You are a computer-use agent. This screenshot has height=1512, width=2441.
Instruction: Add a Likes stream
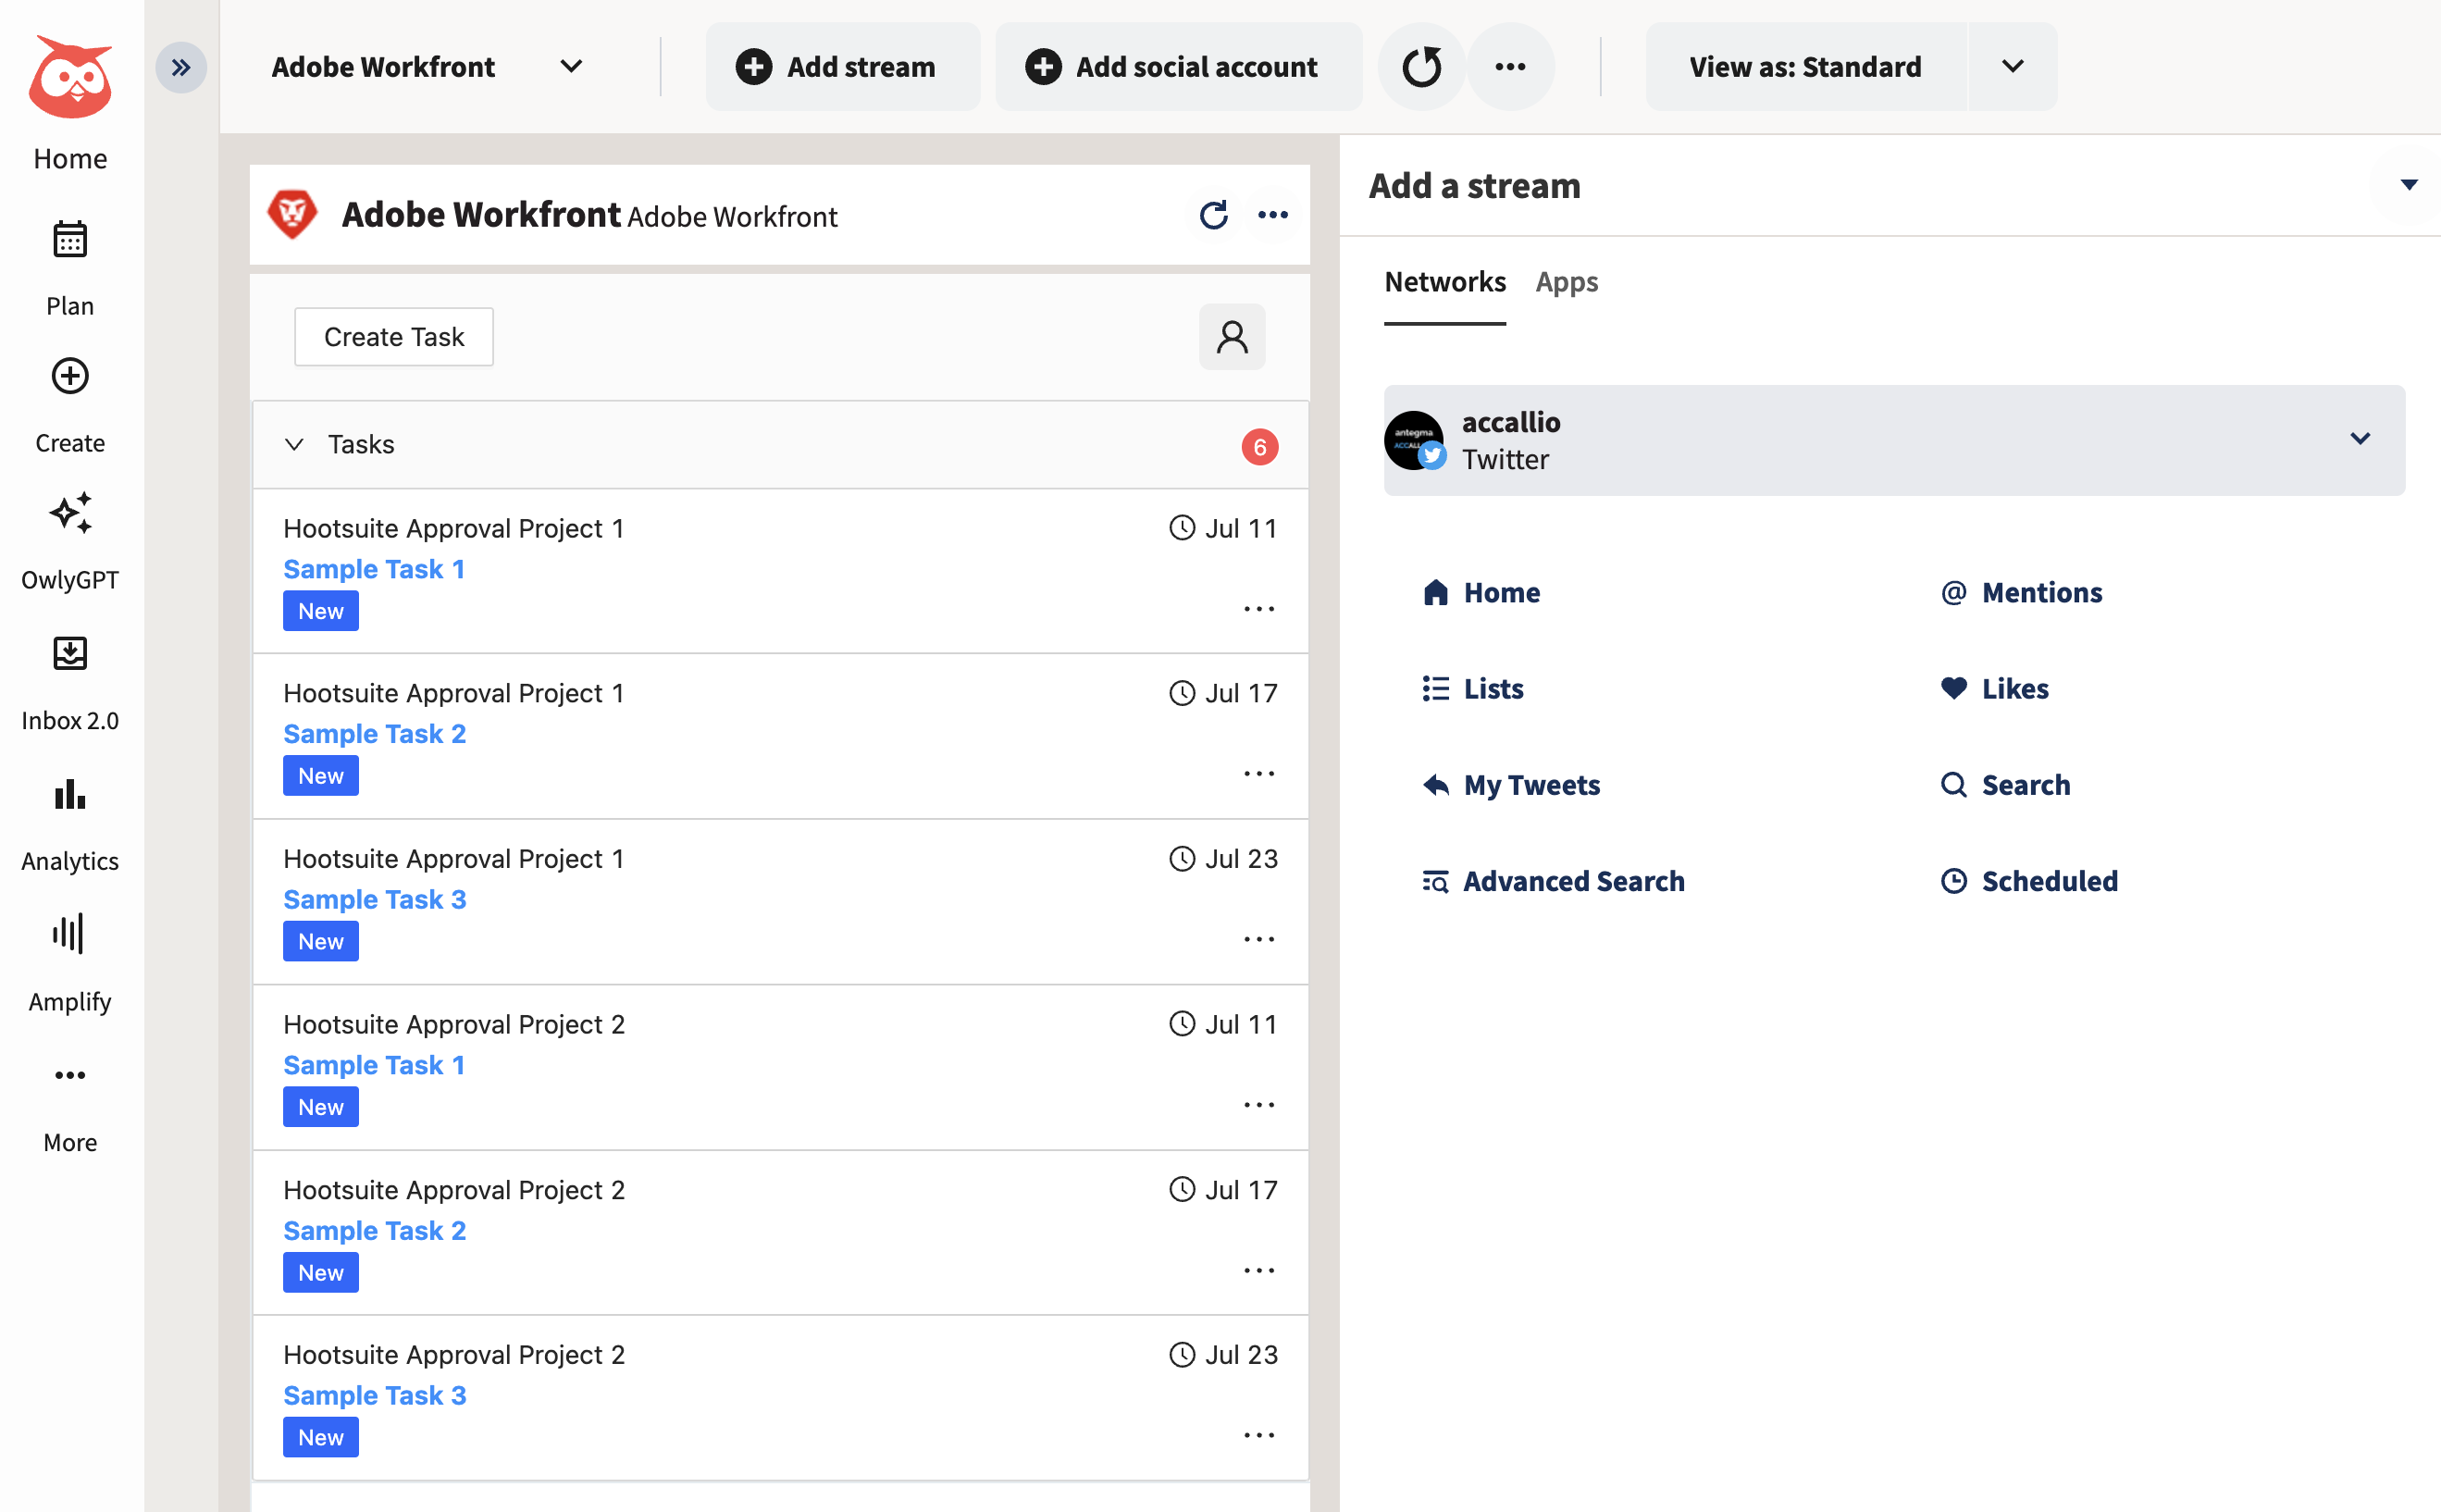pos(1995,689)
